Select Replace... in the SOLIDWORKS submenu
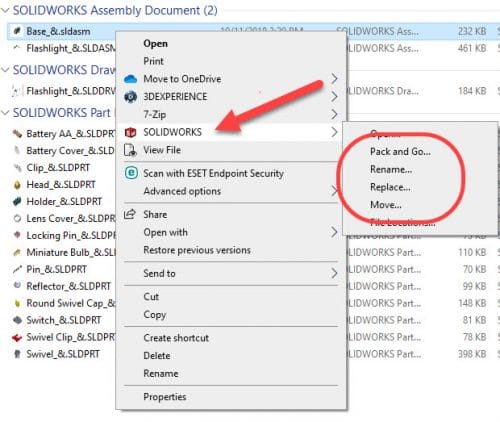The image size is (500, 422). 390,187
